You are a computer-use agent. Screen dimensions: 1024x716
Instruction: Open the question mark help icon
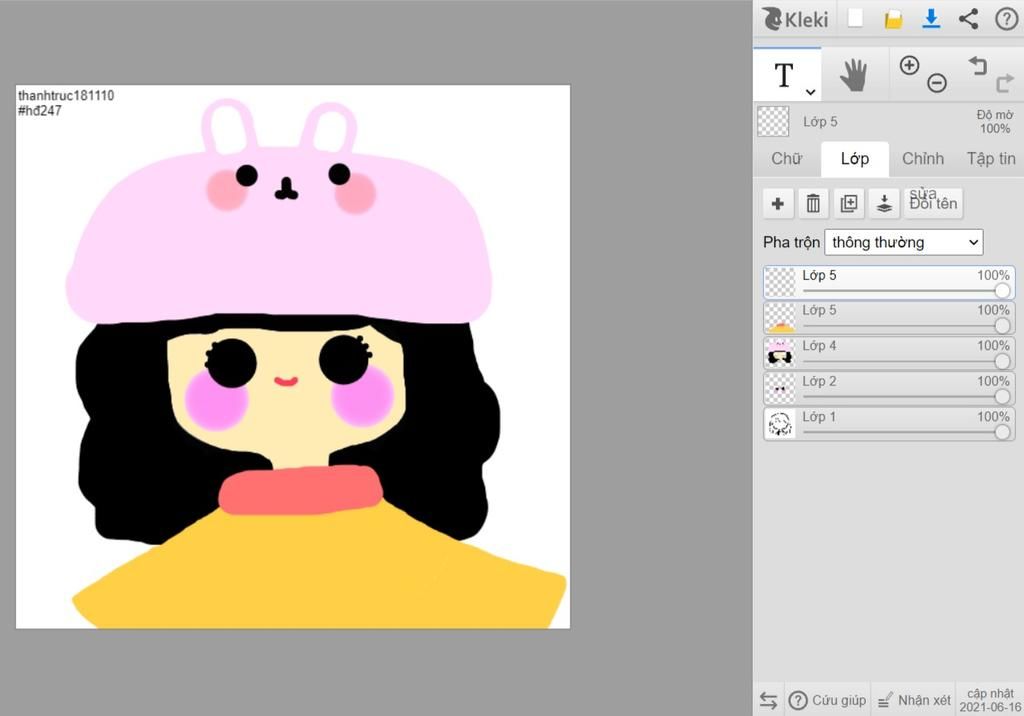pyautogui.click(x=1006, y=18)
